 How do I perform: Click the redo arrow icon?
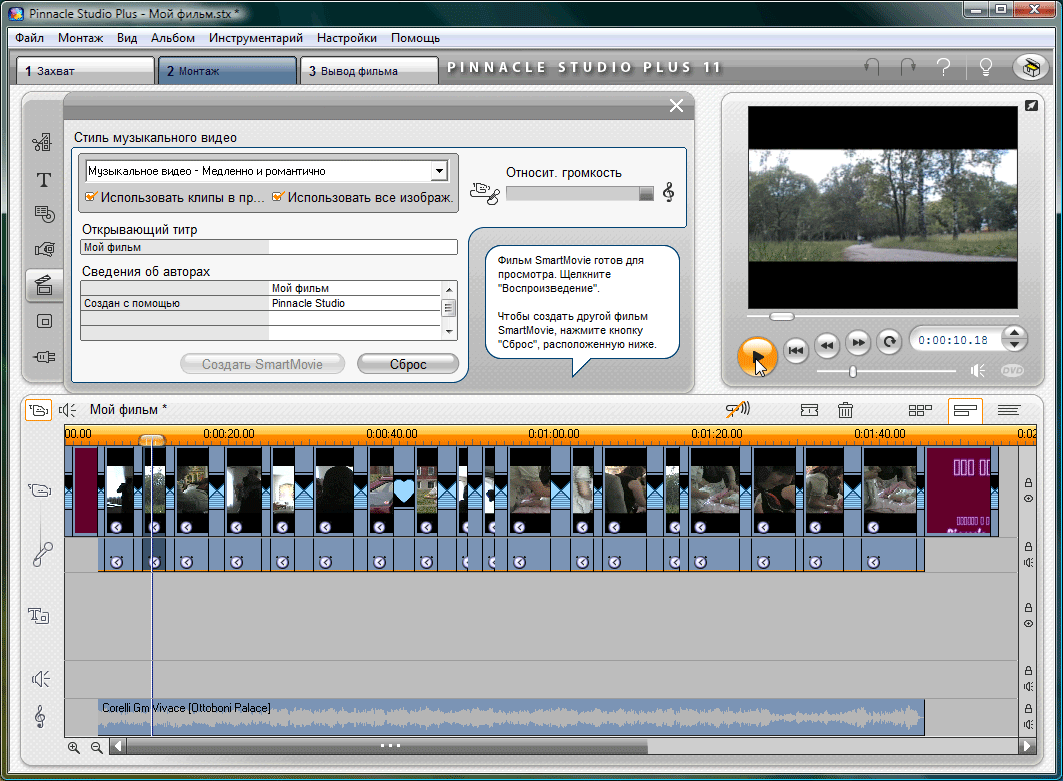pos(908,66)
